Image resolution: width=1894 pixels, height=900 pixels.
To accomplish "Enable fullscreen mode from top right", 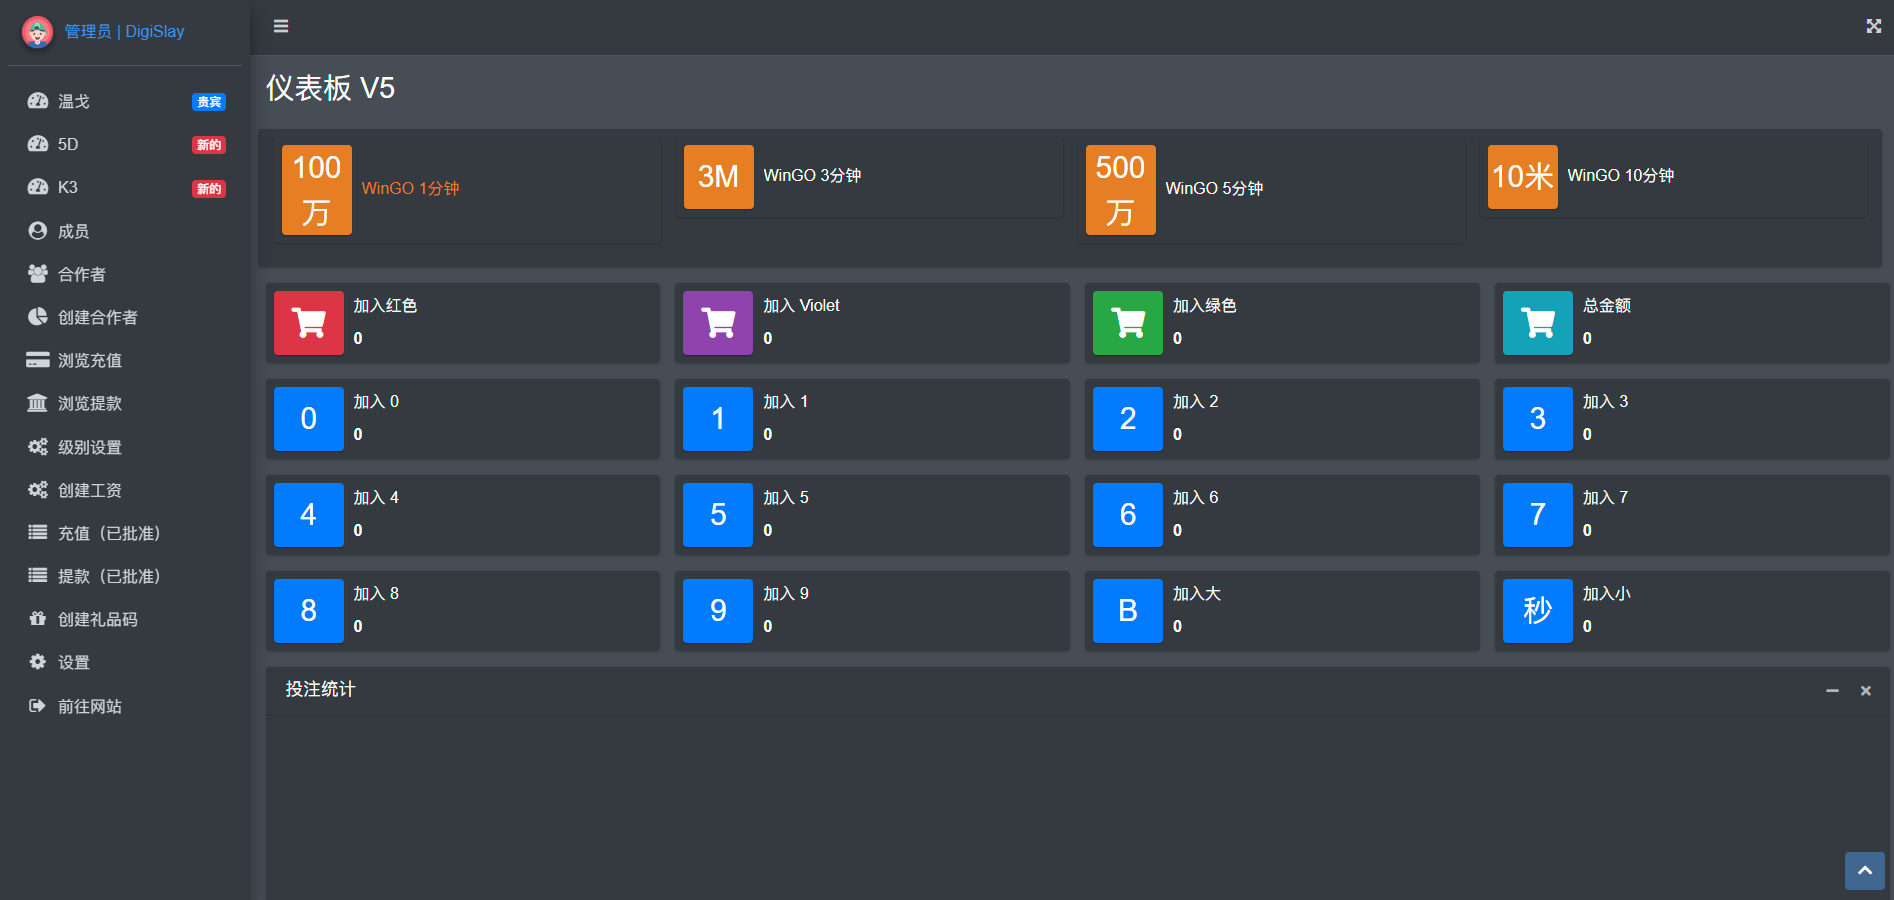I will point(1872,26).
